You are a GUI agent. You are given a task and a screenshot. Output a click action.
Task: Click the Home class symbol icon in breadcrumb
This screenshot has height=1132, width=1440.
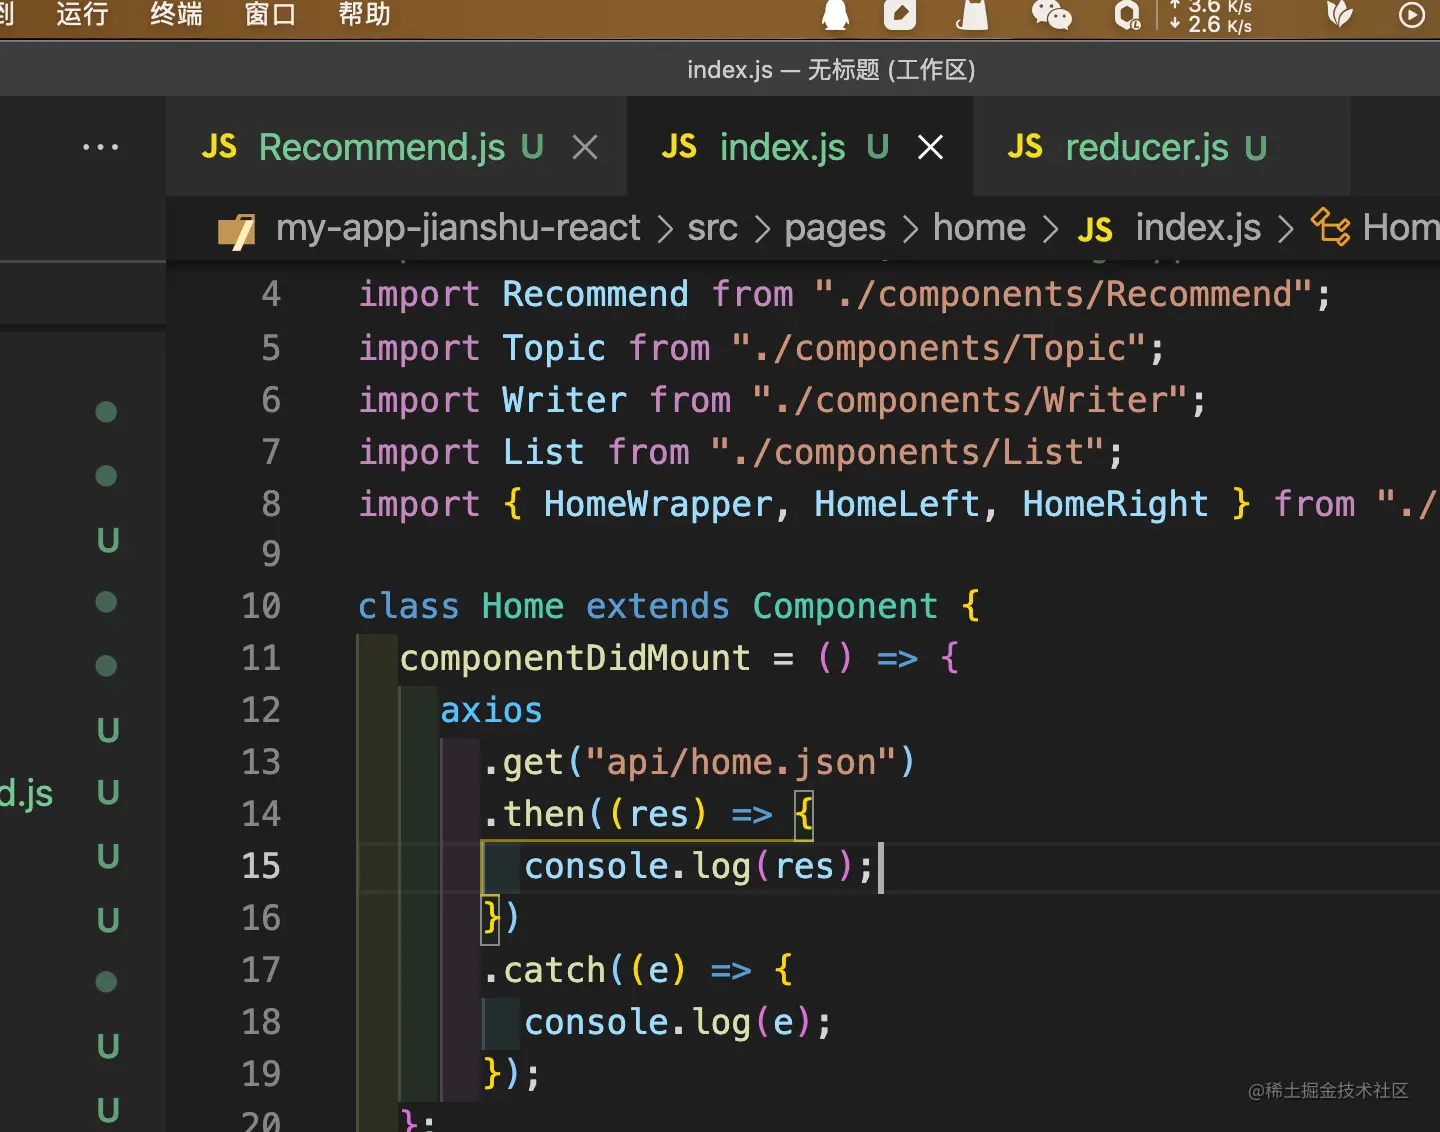coord(1331,227)
